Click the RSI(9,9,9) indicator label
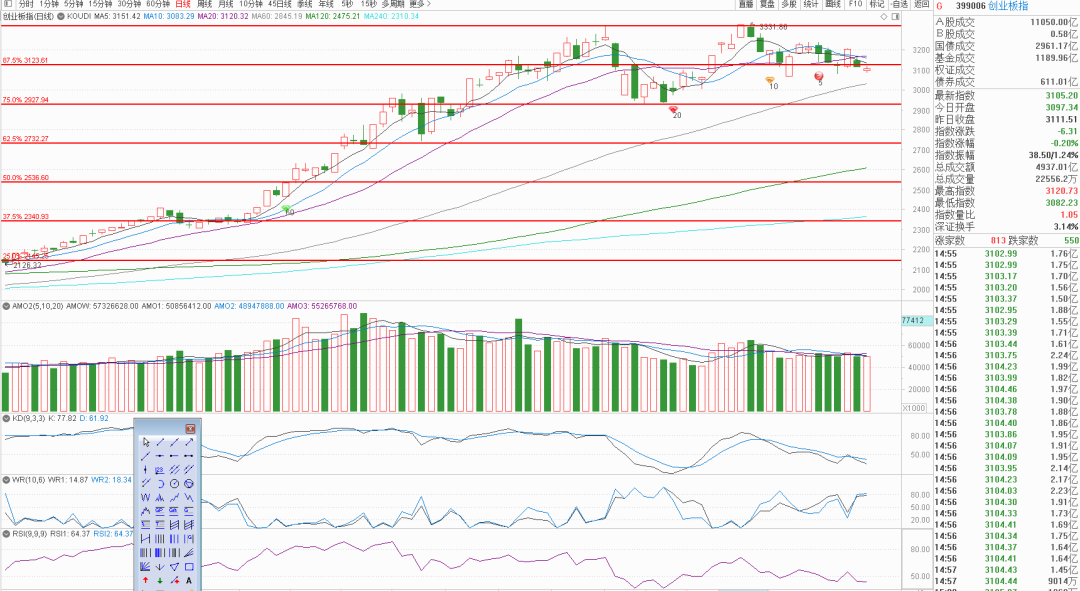 (30, 533)
